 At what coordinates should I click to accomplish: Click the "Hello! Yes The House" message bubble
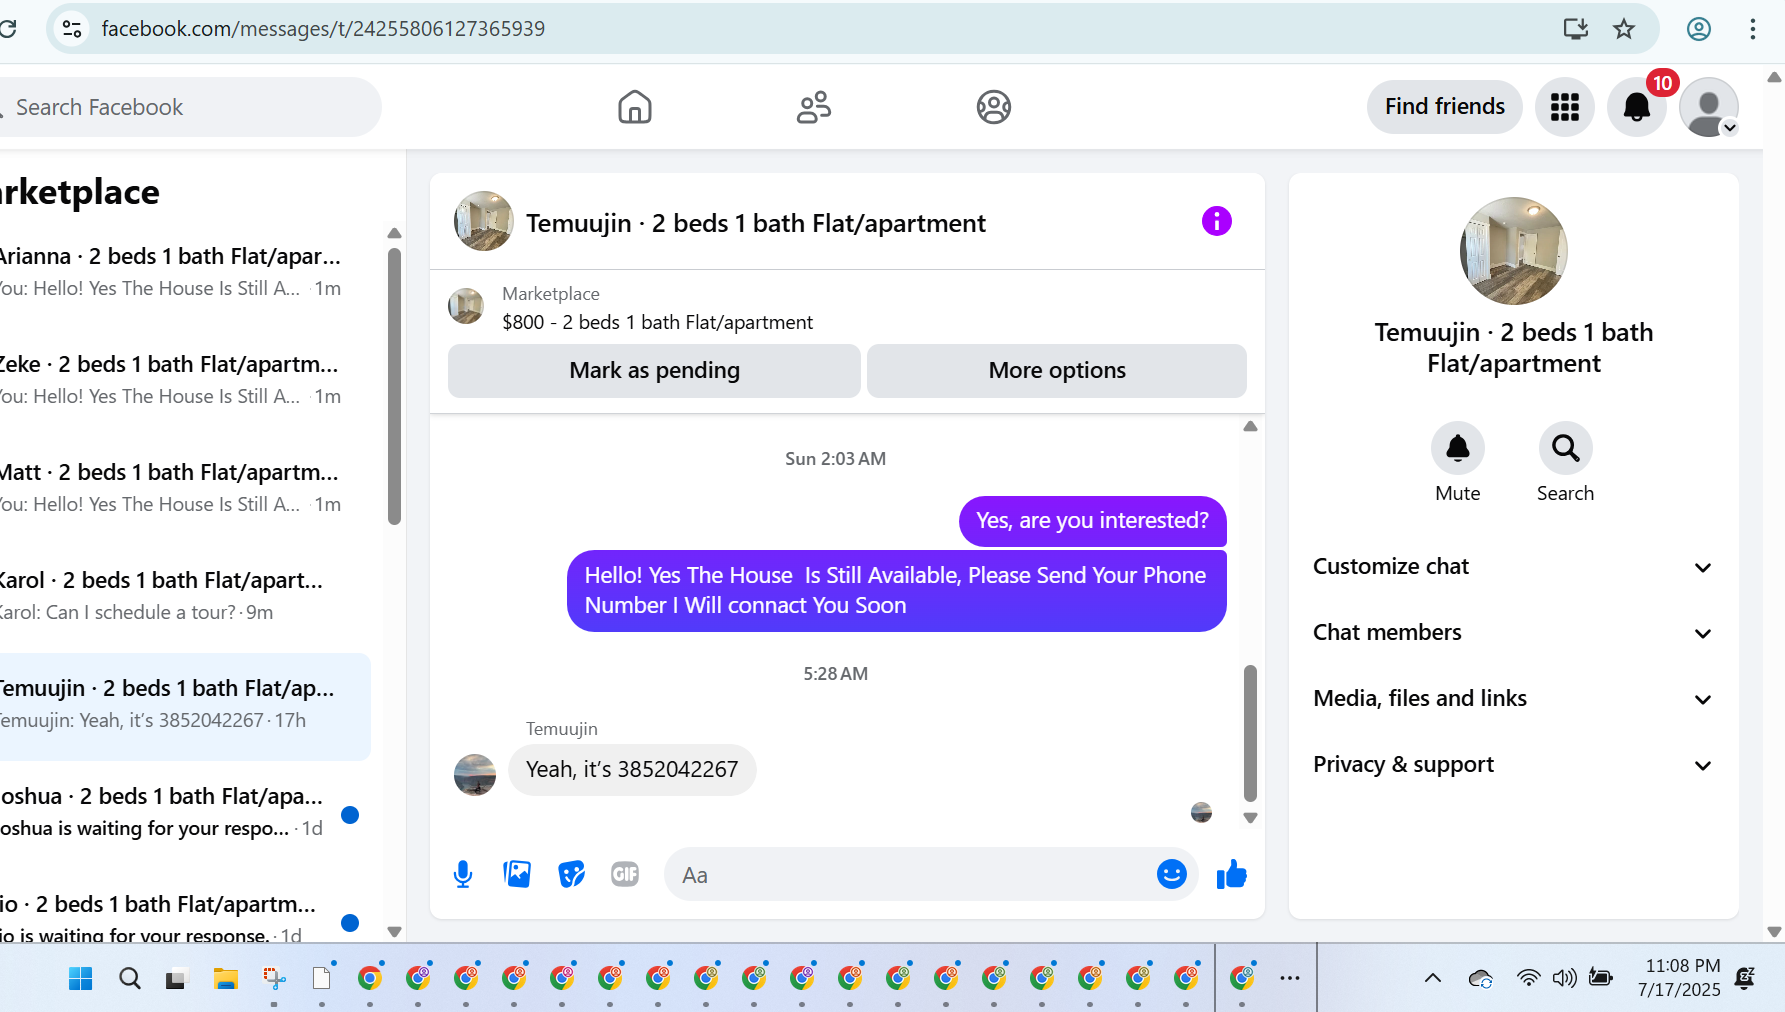896,591
